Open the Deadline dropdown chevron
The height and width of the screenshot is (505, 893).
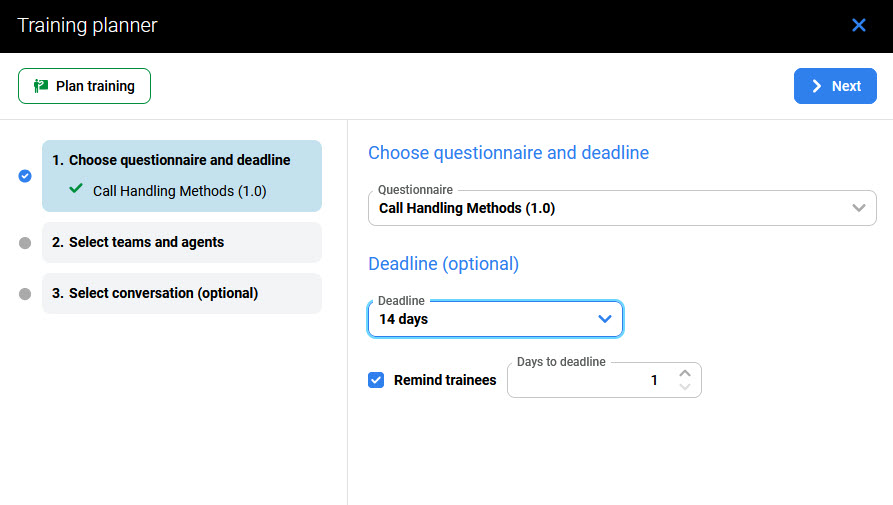[x=604, y=319]
